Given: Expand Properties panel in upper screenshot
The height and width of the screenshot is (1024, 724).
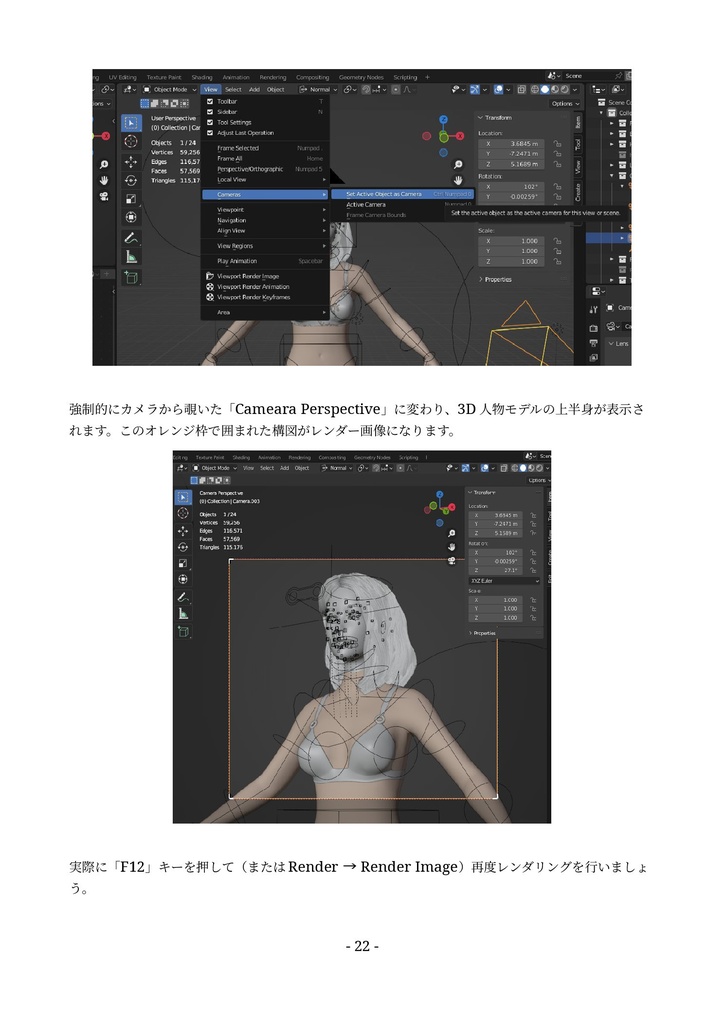Looking at the screenshot, I should (x=496, y=280).
